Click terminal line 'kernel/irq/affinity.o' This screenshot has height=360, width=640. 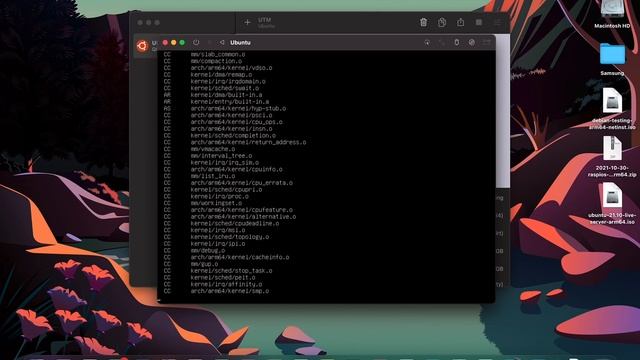pyautogui.click(x=226, y=284)
